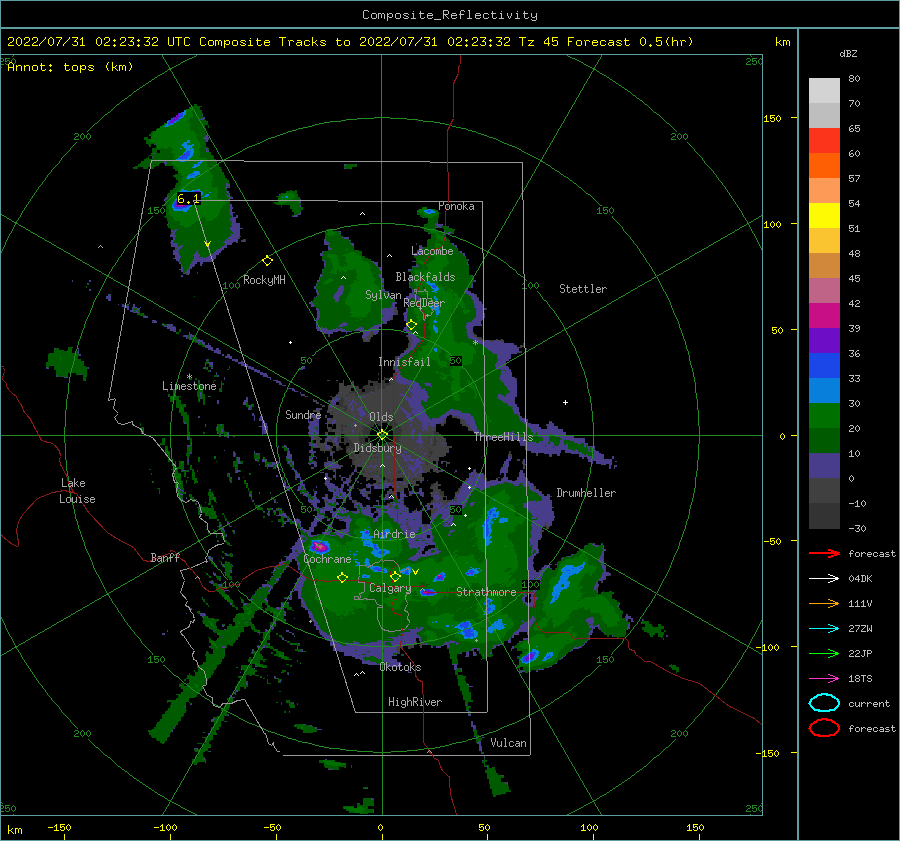Click the red forecast ellipse legend
900x841 pixels.
pos(824,728)
